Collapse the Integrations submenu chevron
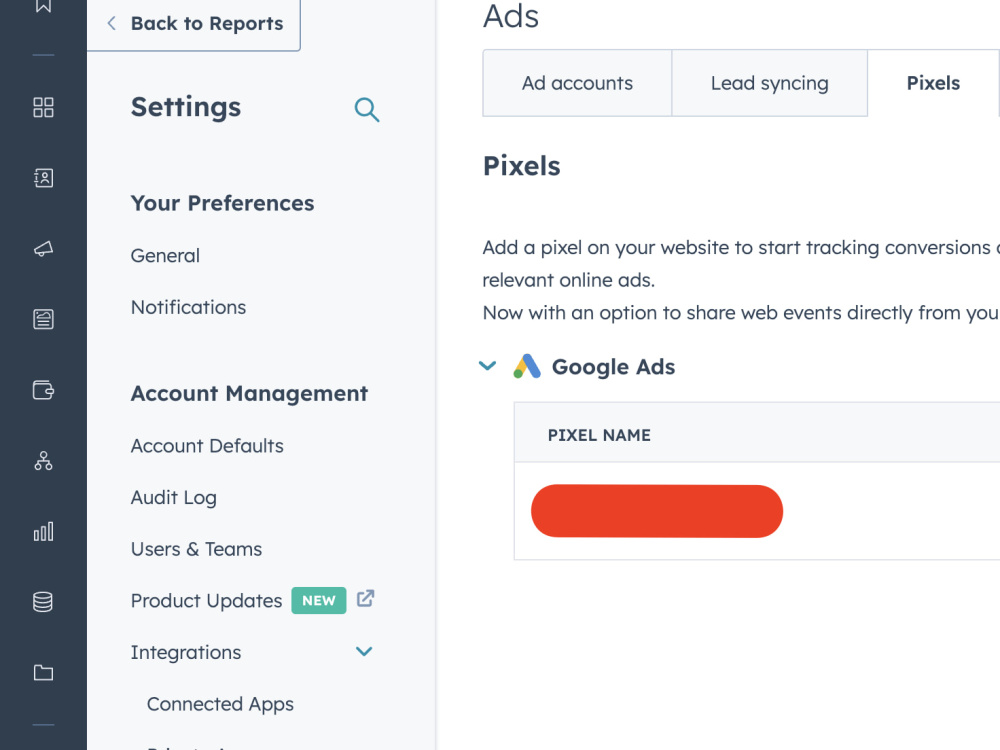 364,651
